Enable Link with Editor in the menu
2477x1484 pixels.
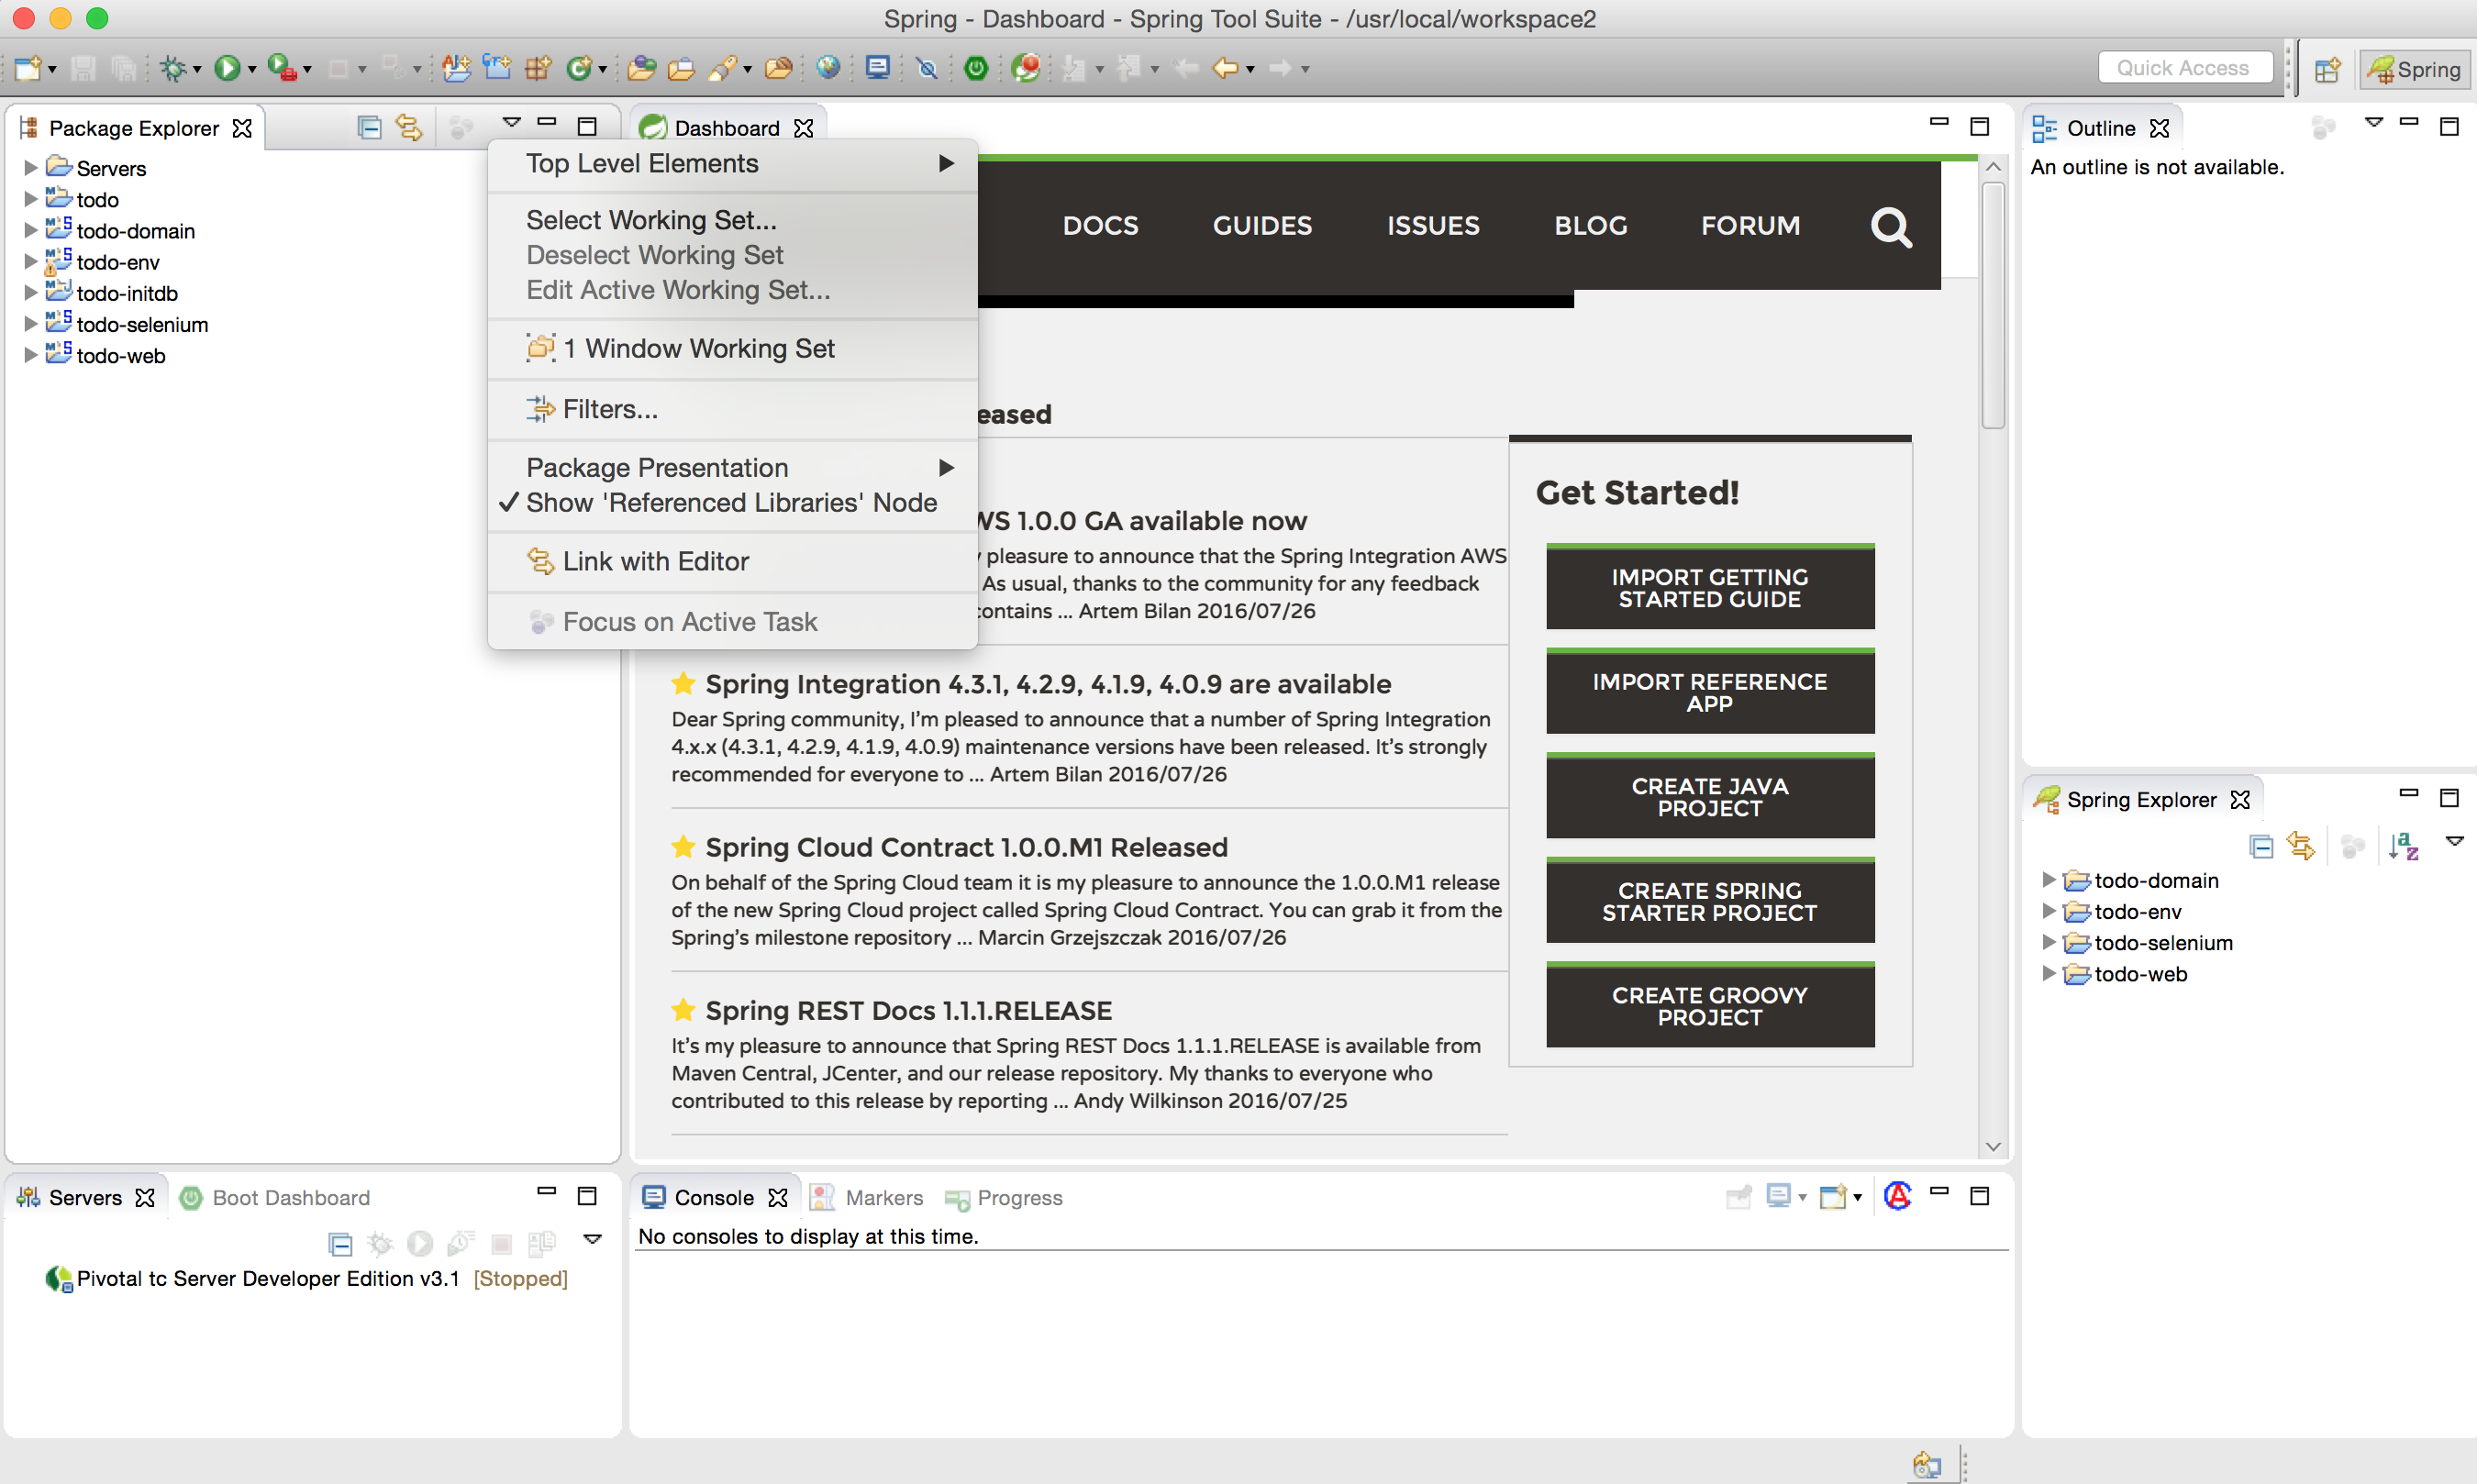coord(656,560)
